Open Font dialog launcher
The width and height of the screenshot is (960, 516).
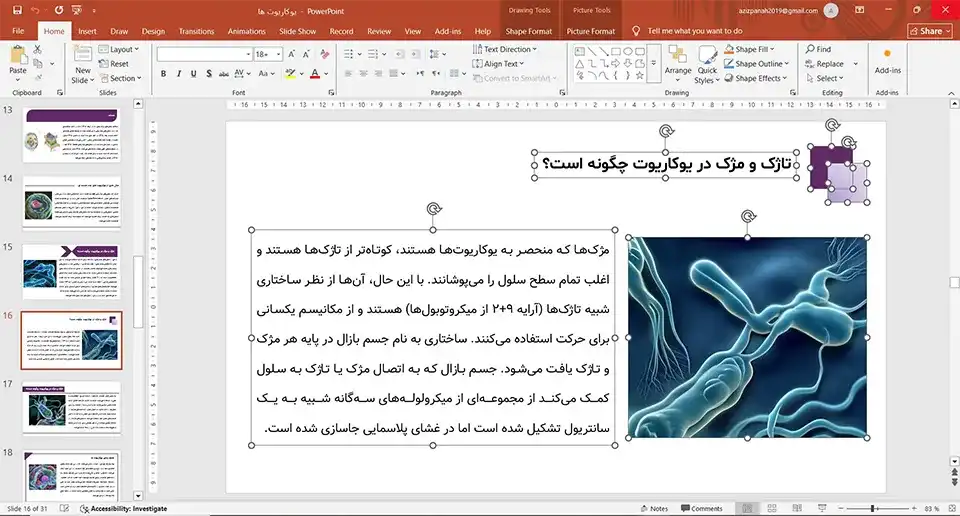331,93
